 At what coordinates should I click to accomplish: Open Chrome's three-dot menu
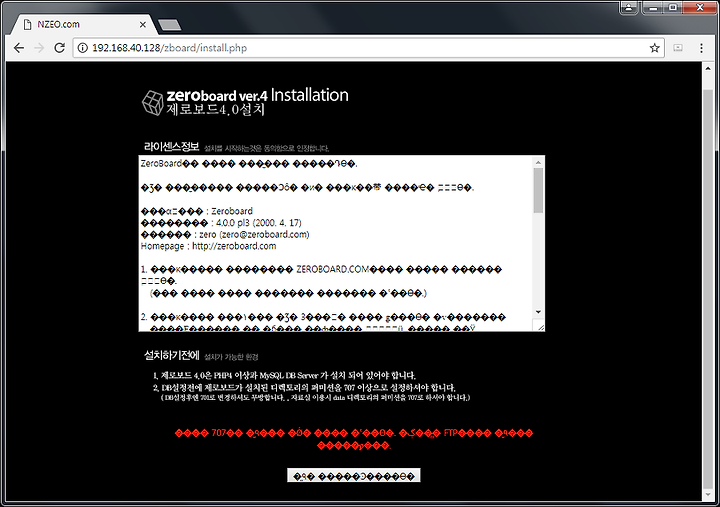[x=701, y=48]
